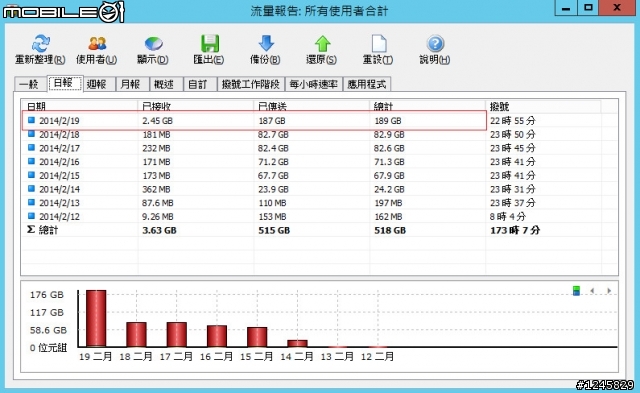
Task: Sort by the 已傳送 column header
Action: tap(311, 106)
